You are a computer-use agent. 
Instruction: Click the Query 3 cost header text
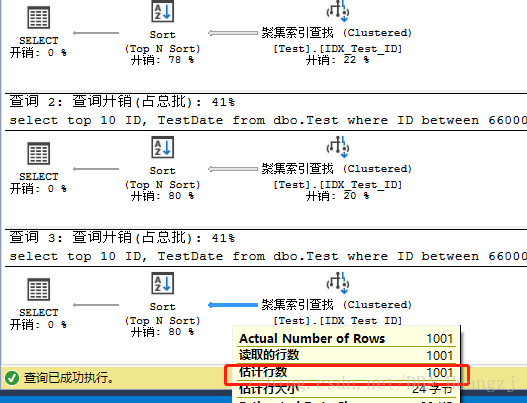tap(122, 237)
